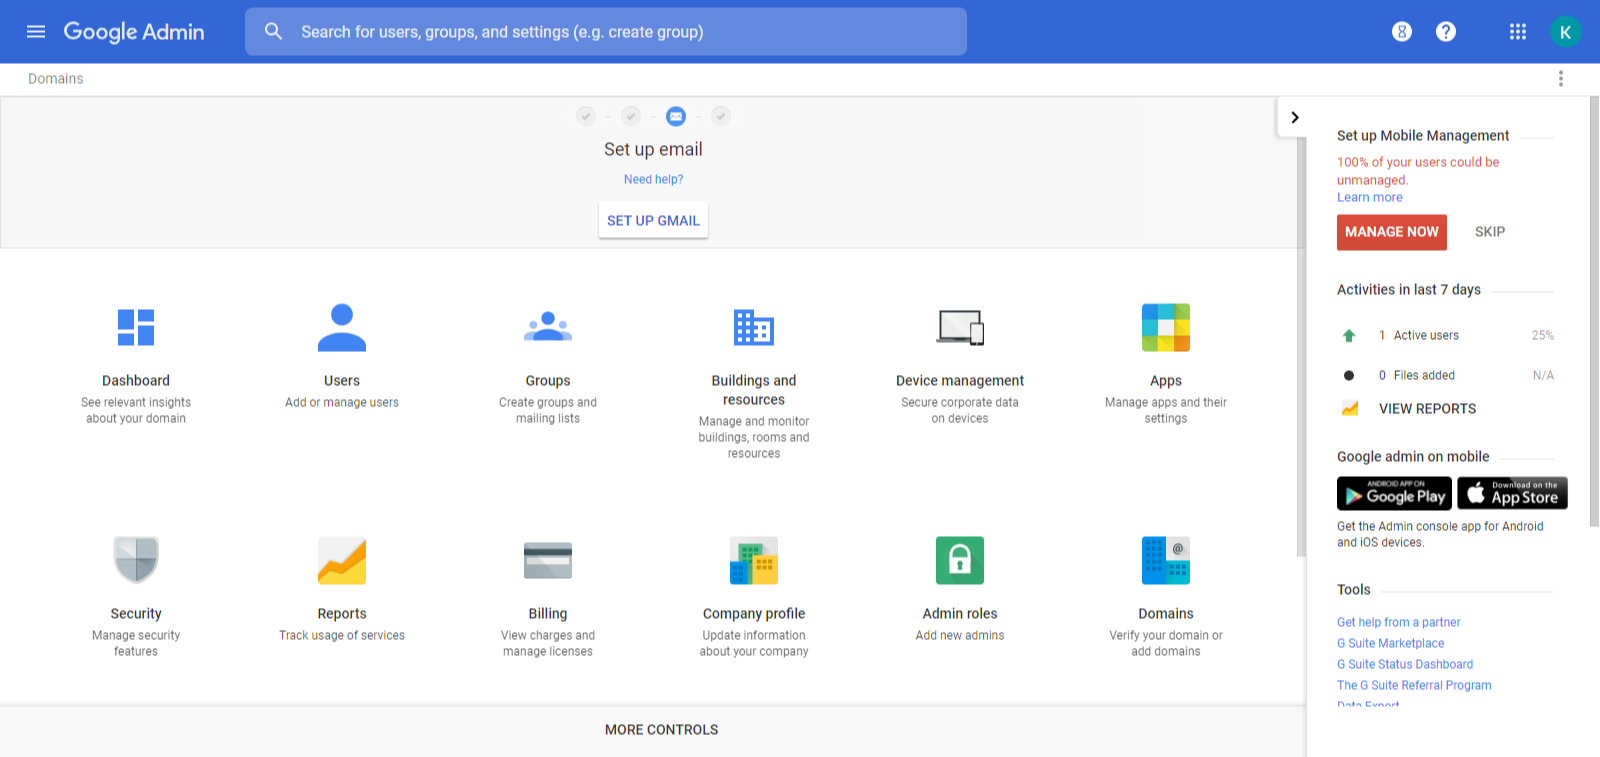Open the Reports chart icon
The image size is (1600, 757).
342,560
